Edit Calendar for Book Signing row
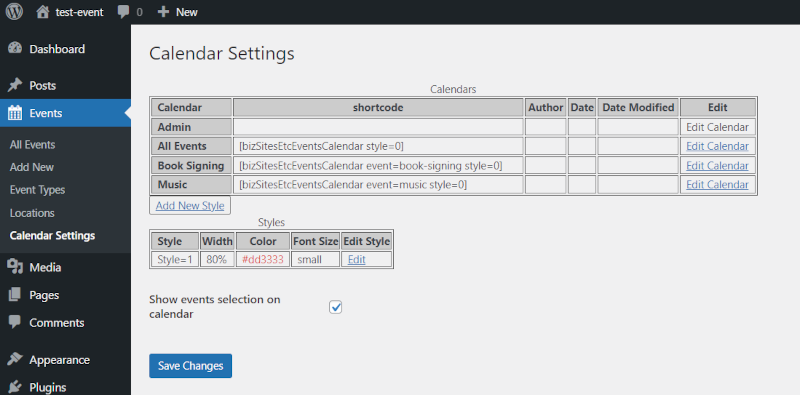Image resolution: width=800 pixels, height=395 pixels. 717,166
